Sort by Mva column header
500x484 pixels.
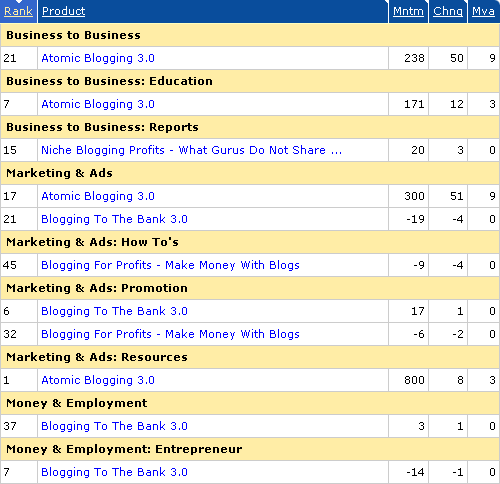pos(483,11)
